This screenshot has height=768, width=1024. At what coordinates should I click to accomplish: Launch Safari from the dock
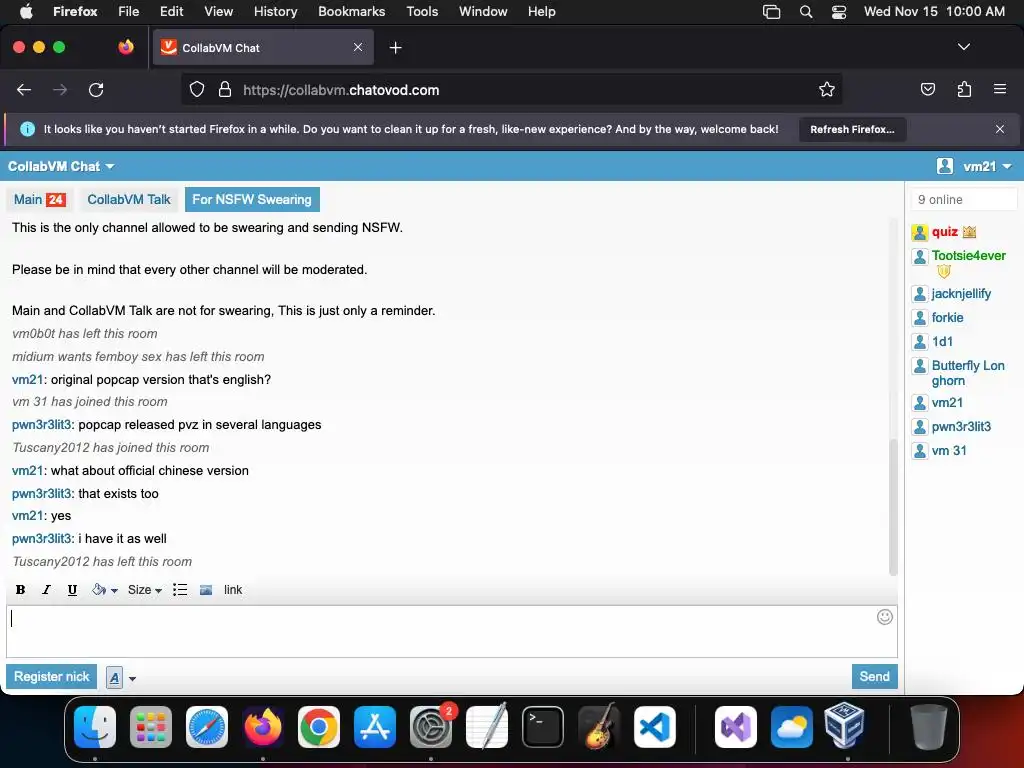(207, 727)
